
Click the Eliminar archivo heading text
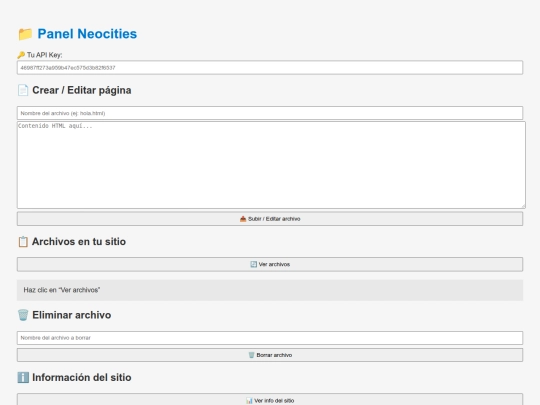(x=72, y=315)
